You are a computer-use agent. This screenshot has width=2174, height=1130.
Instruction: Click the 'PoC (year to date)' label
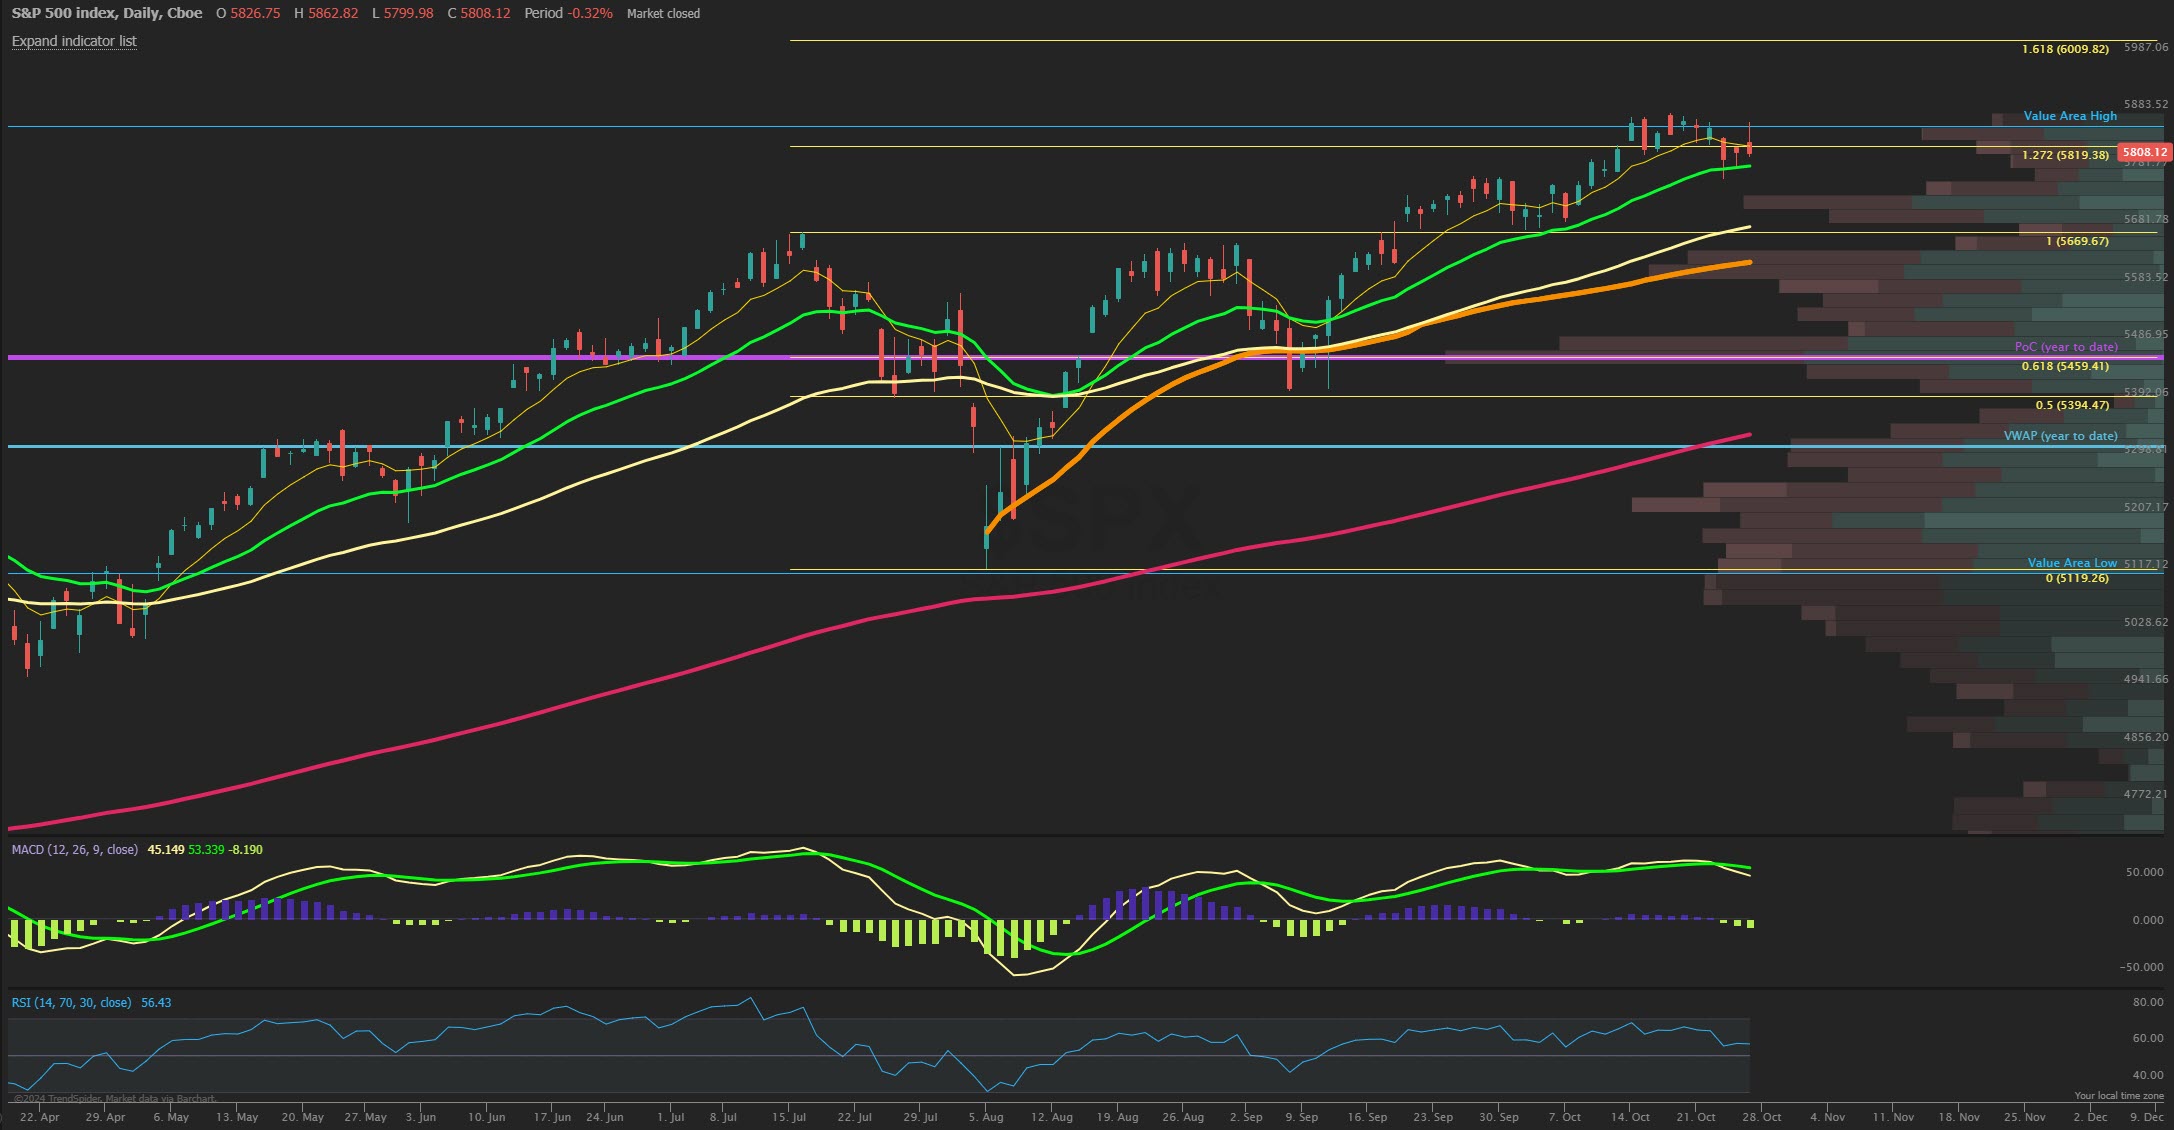tap(2066, 347)
